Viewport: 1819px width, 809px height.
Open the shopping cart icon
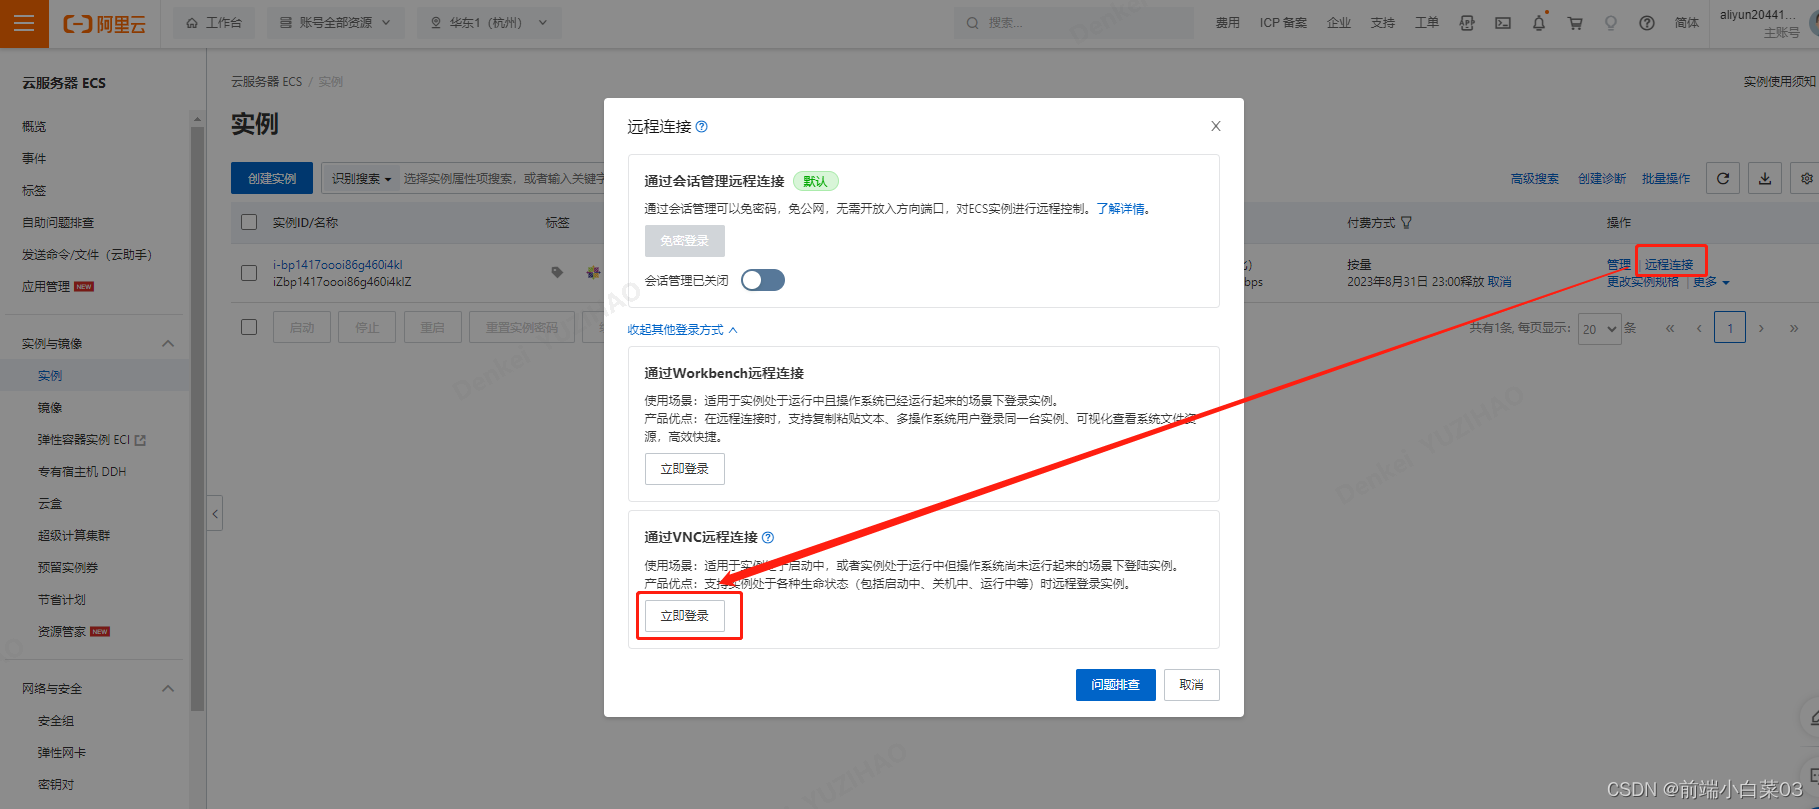point(1575,23)
